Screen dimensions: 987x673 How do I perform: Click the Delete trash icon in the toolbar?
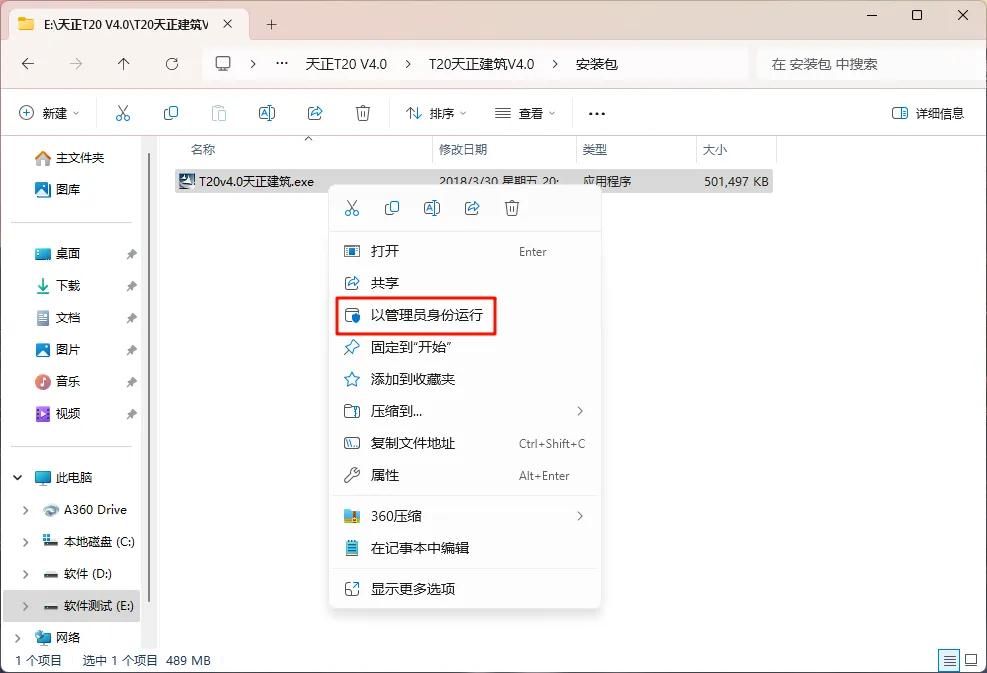[x=363, y=113]
